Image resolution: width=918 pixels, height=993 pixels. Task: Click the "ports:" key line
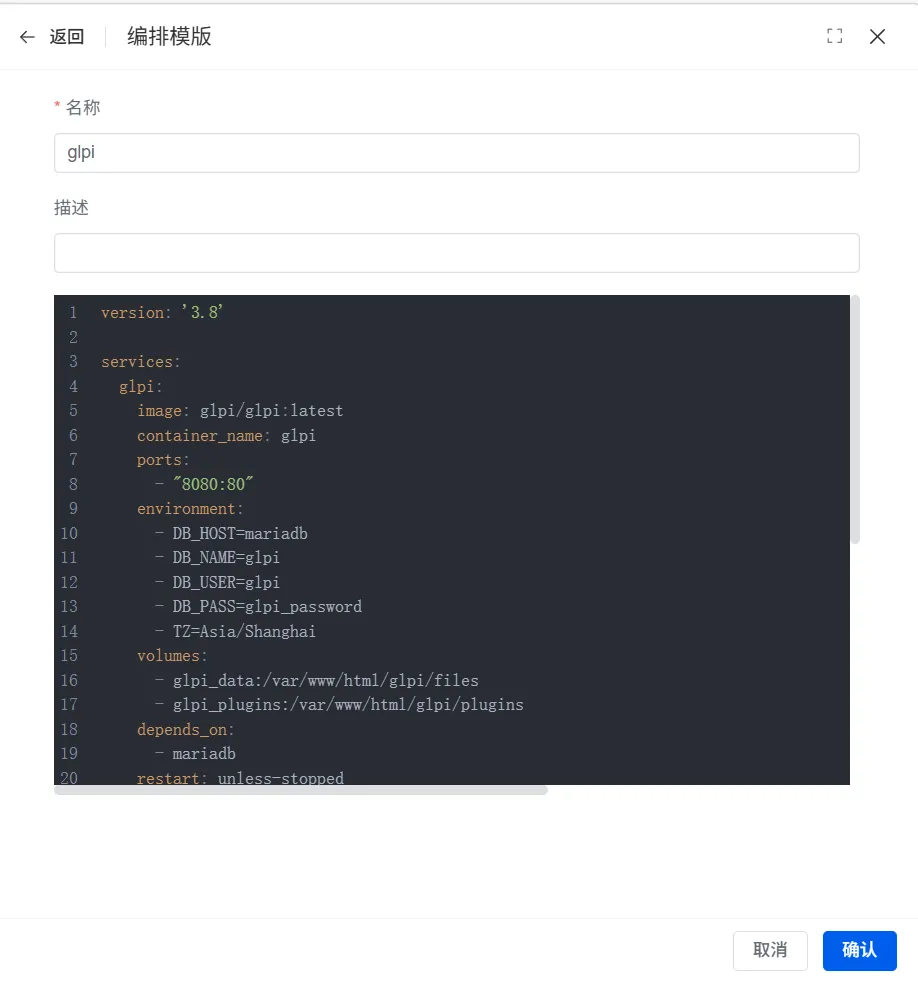[x=163, y=460]
